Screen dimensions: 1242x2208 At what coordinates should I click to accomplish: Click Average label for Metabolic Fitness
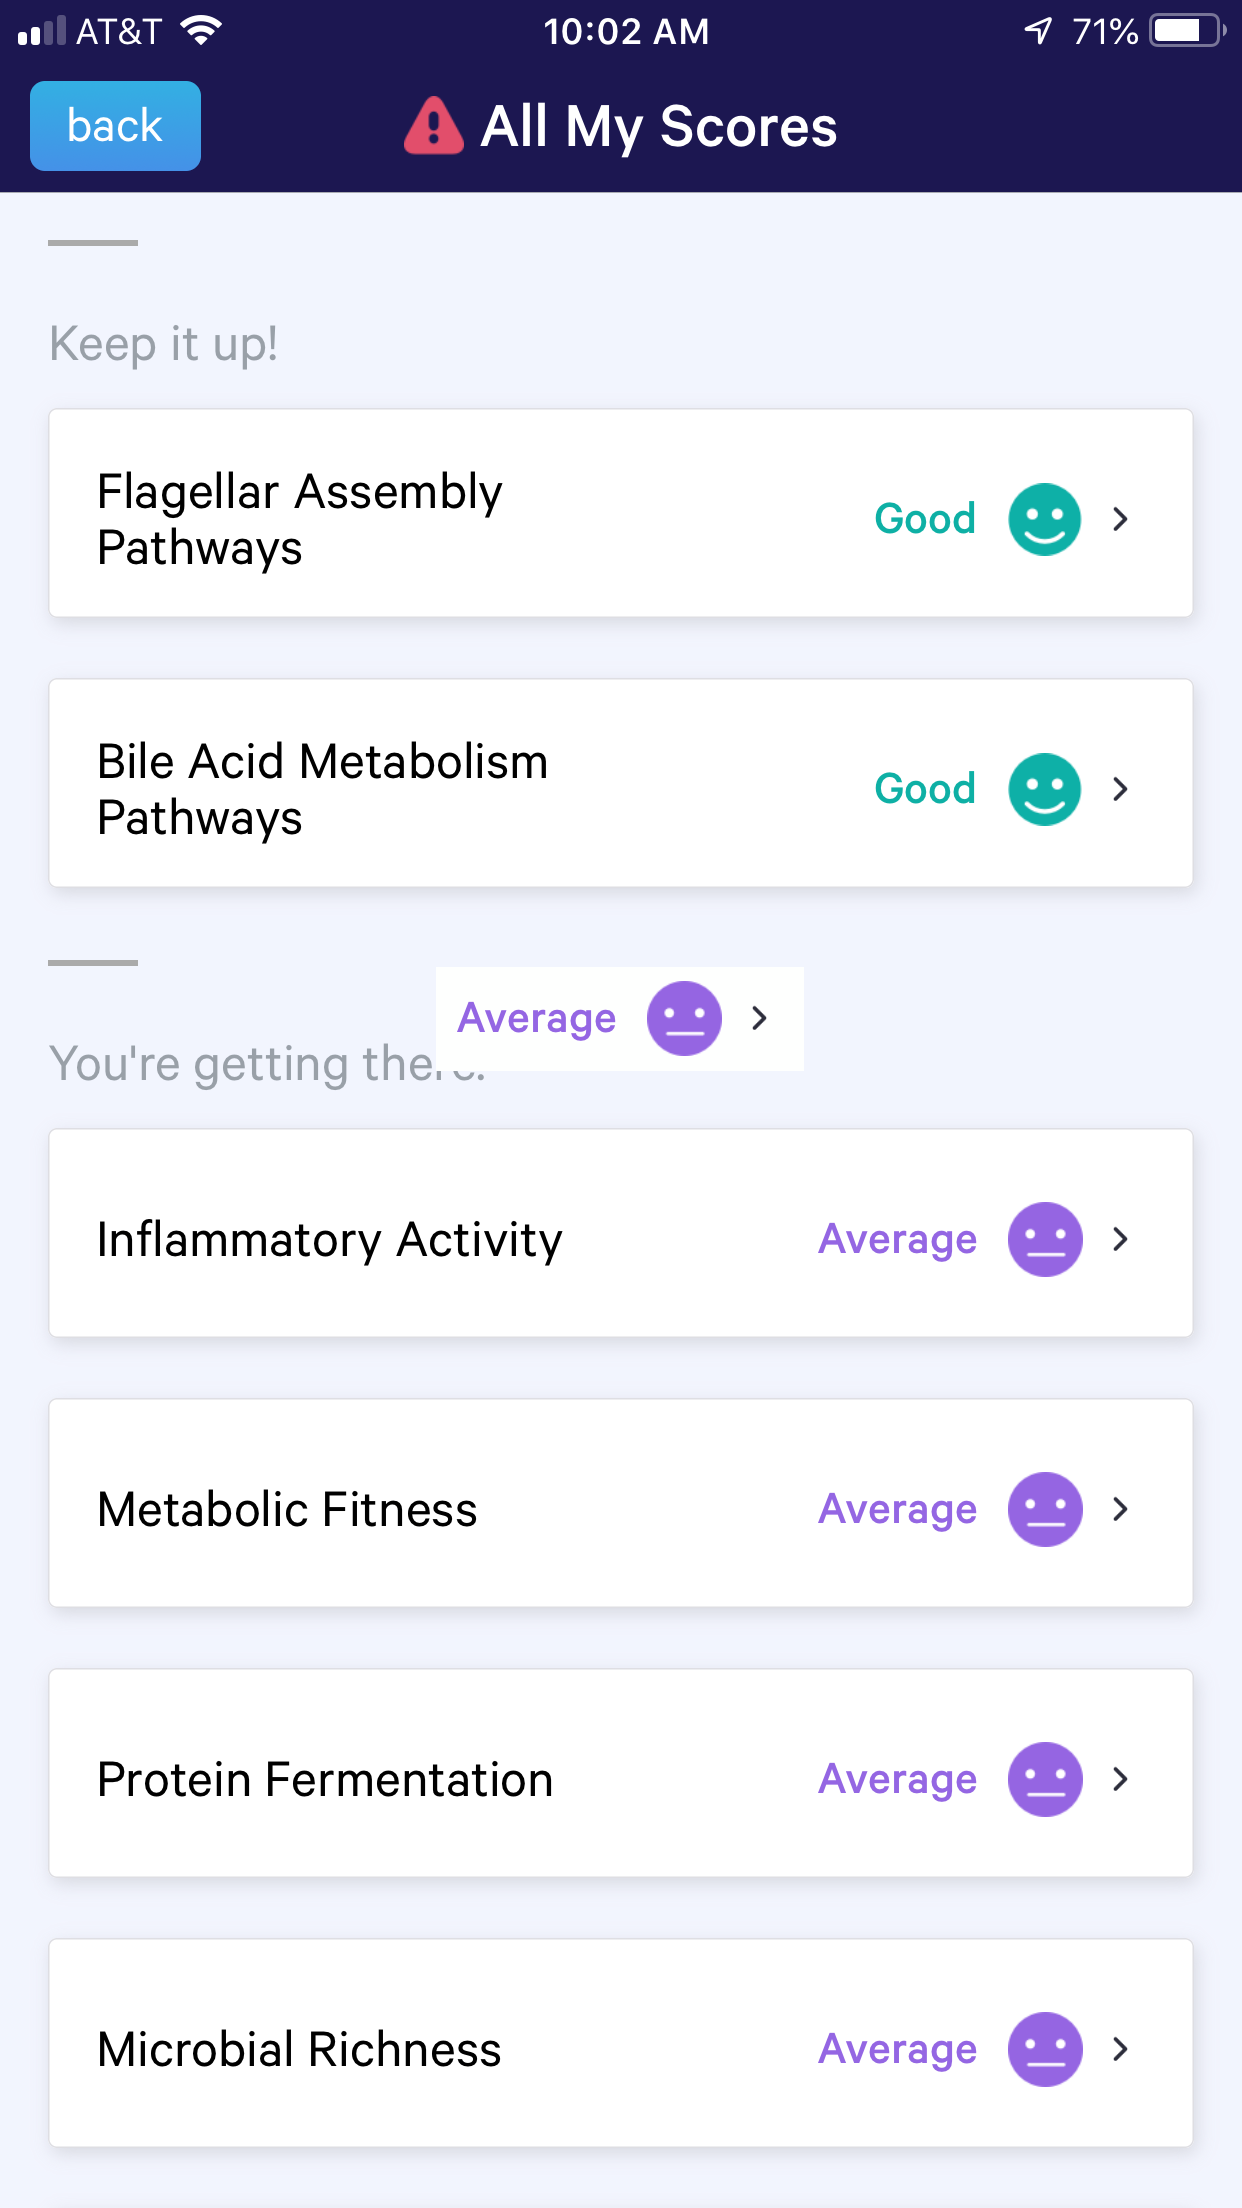(897, 1509)
